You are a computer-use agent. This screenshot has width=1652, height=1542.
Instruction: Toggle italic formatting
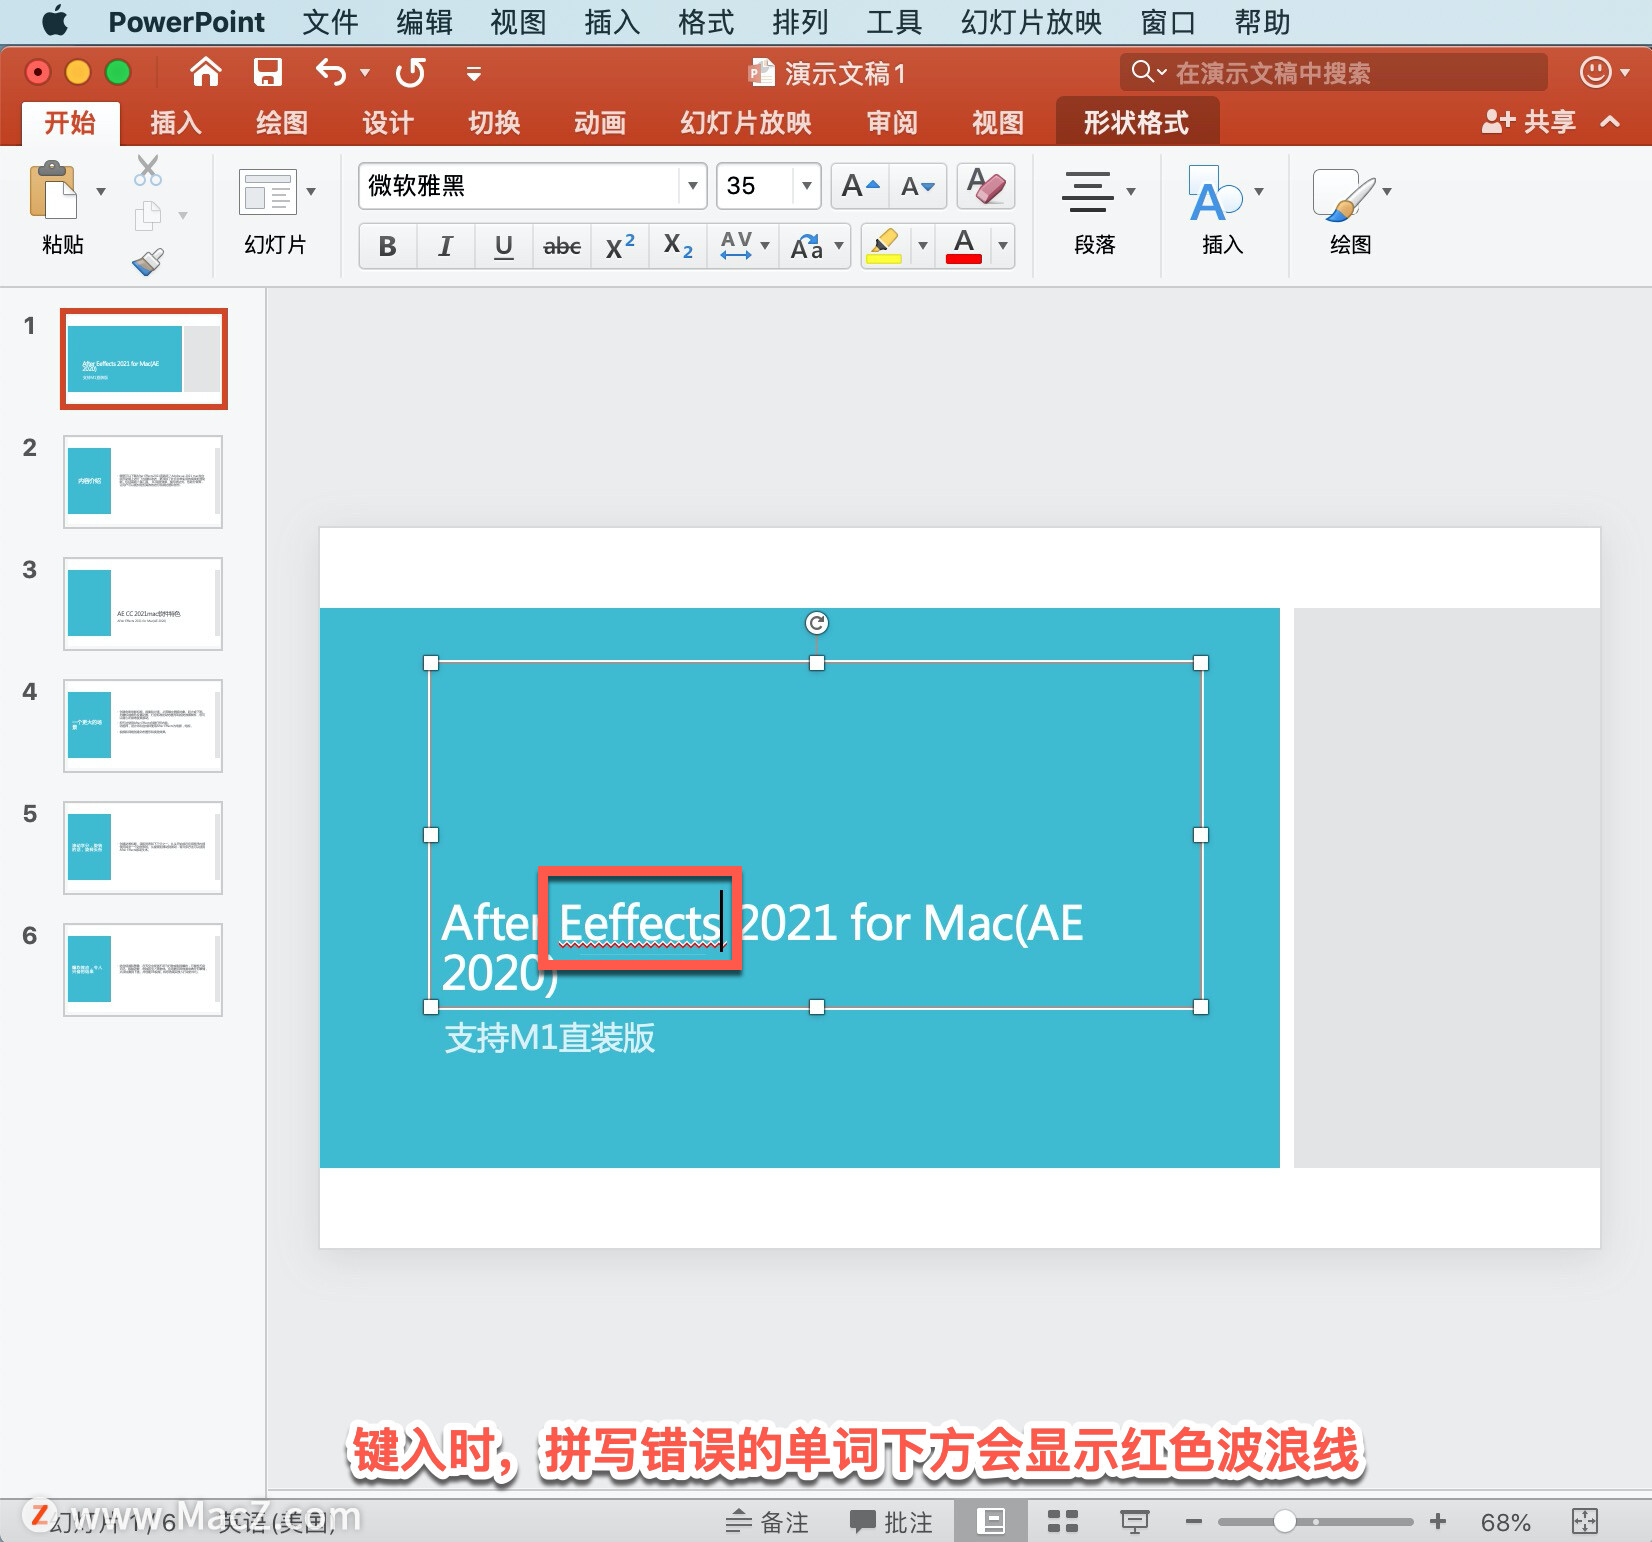pyautogui.click(x=446, y=246)
